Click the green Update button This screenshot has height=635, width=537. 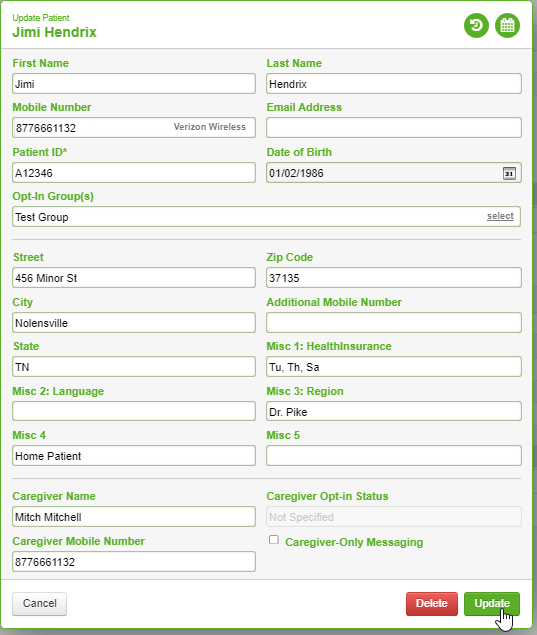coord(492,603)
